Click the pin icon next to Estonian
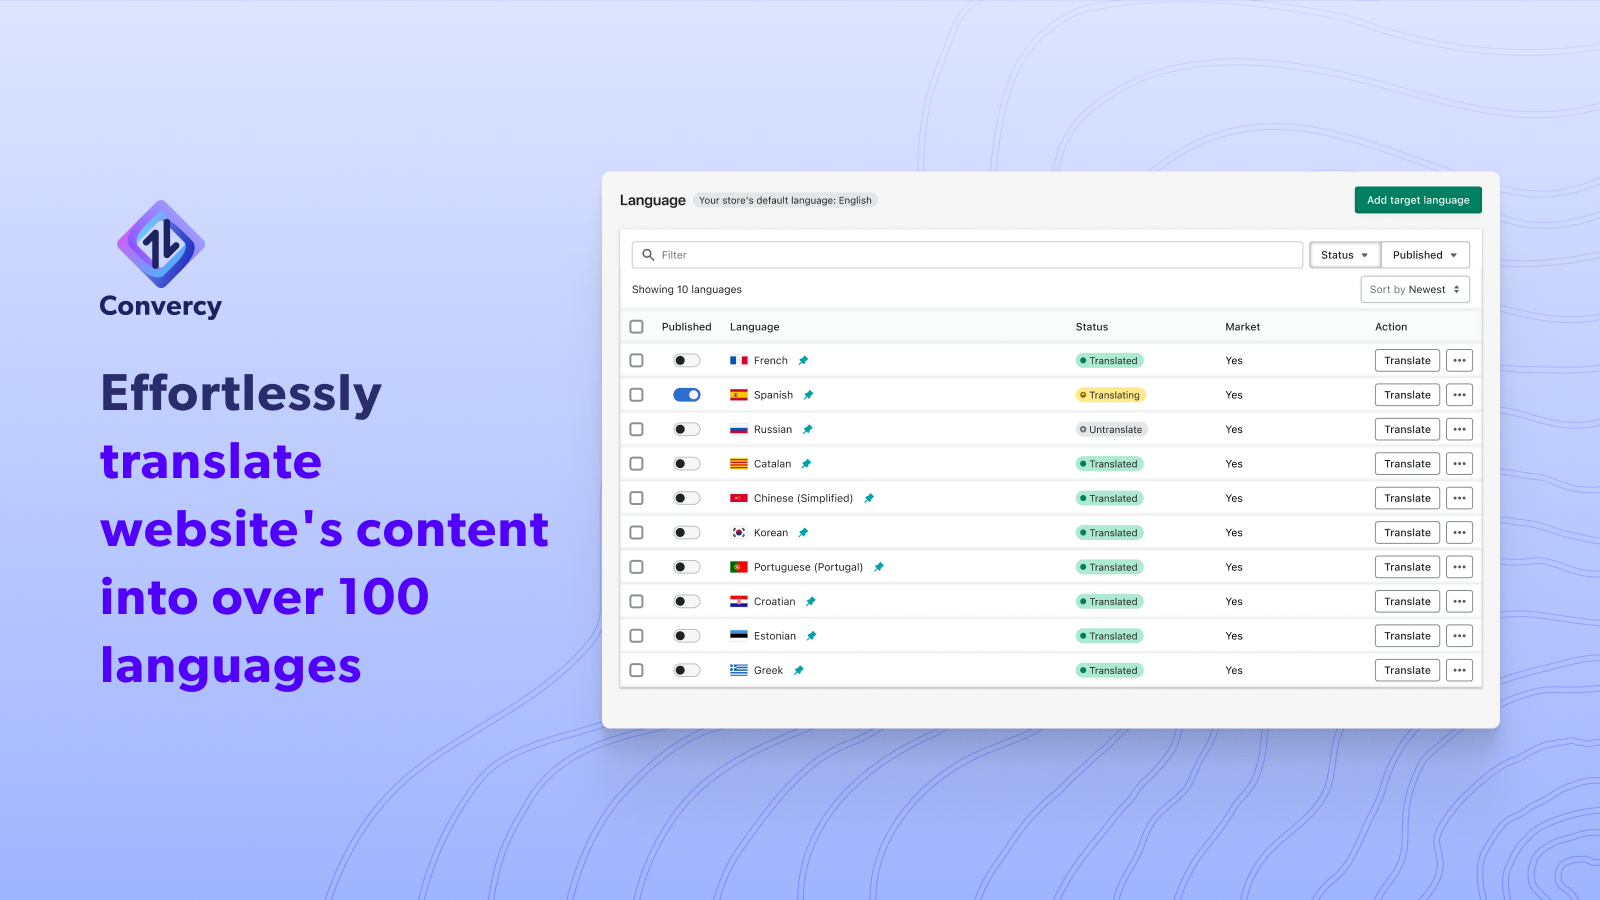The width and height of the screenshot is (1600, 900). click(811, 636)
